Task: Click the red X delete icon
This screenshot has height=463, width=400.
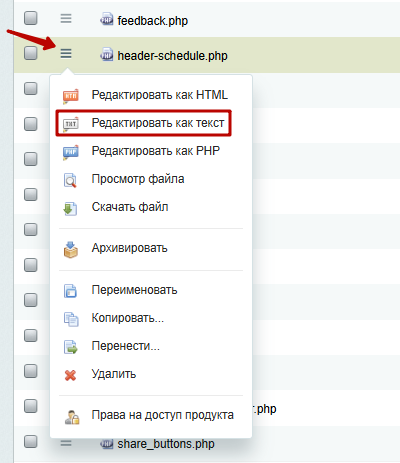Action: [x=70, y=375]
